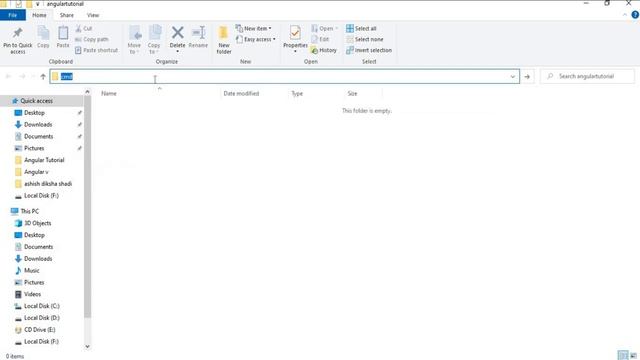Click the Rename icon
This screenshot has width=640, height=360.
click(198, 33)
